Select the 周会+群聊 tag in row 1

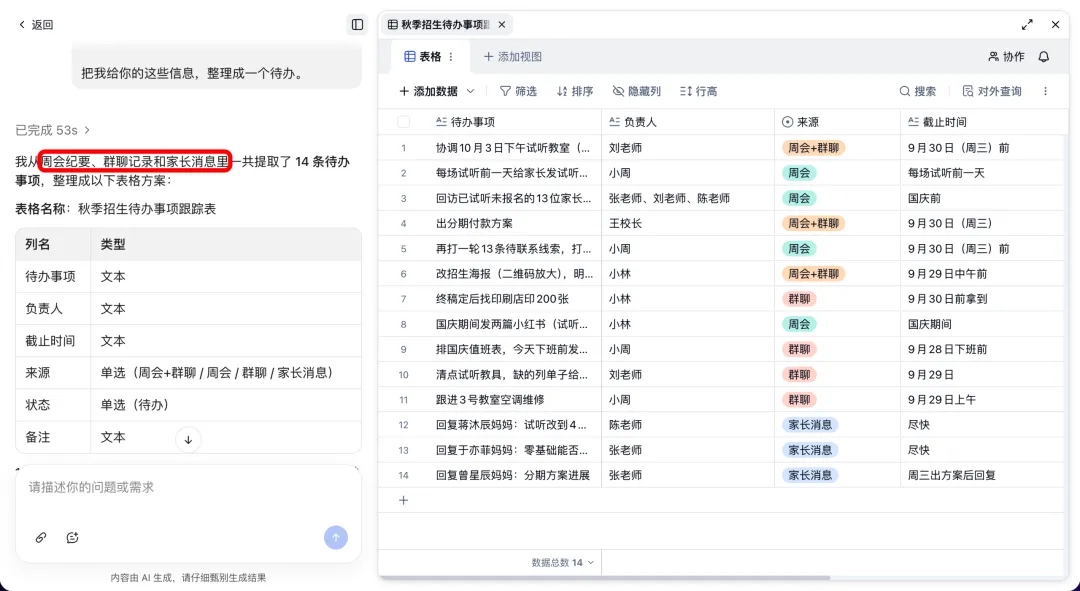813,148
